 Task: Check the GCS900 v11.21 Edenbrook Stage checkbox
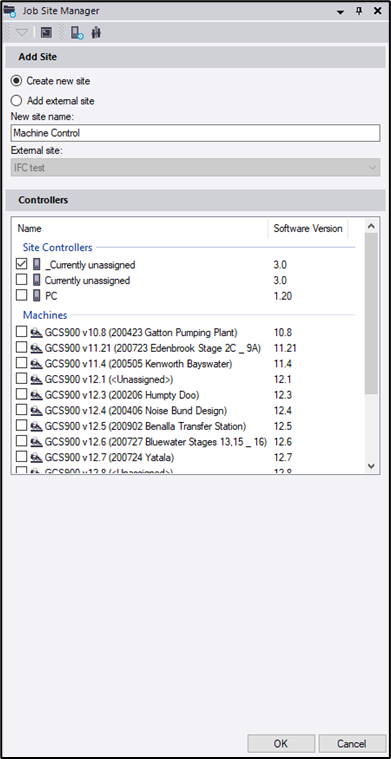click(x=21, y=348)
